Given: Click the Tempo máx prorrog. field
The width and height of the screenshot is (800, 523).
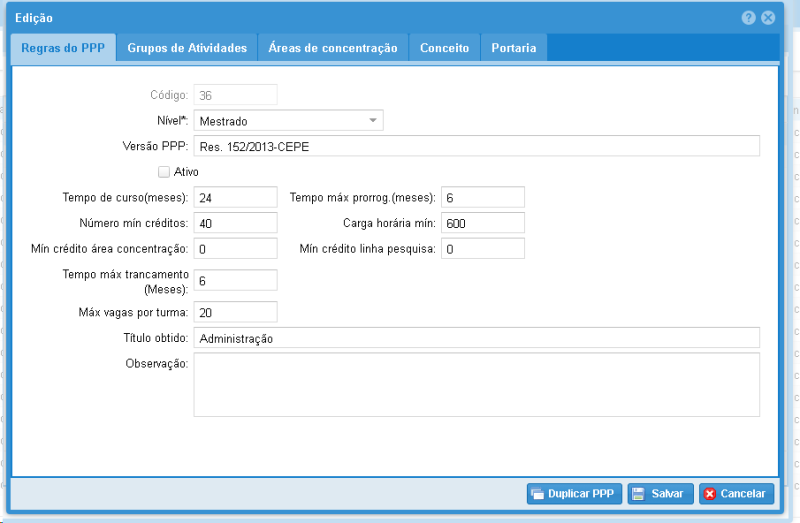Looking at the screenshot, I should pos(483,198).
